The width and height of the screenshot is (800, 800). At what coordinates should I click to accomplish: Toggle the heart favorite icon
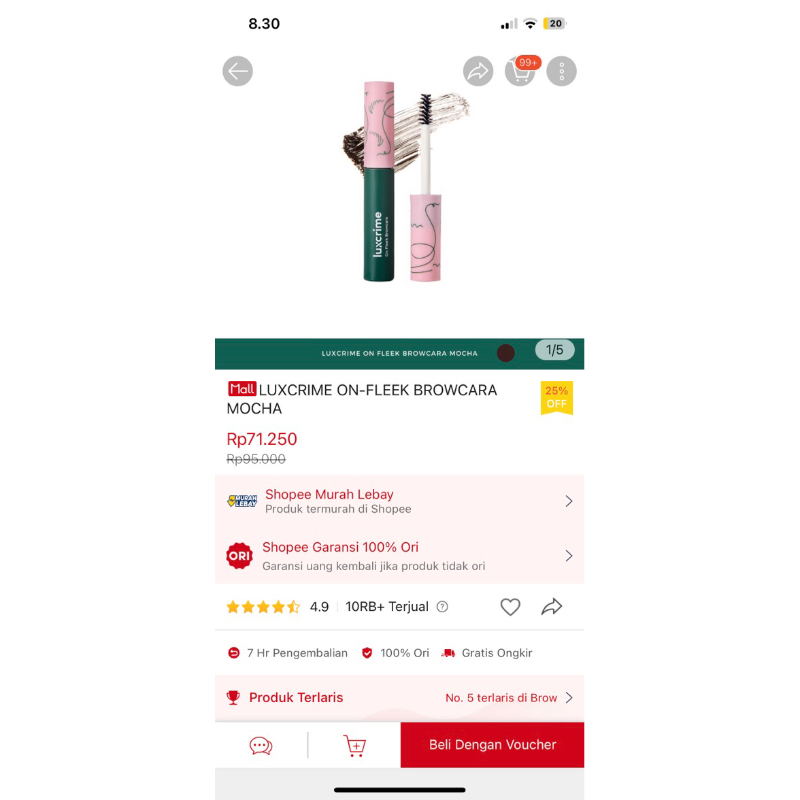coord(510,607)
